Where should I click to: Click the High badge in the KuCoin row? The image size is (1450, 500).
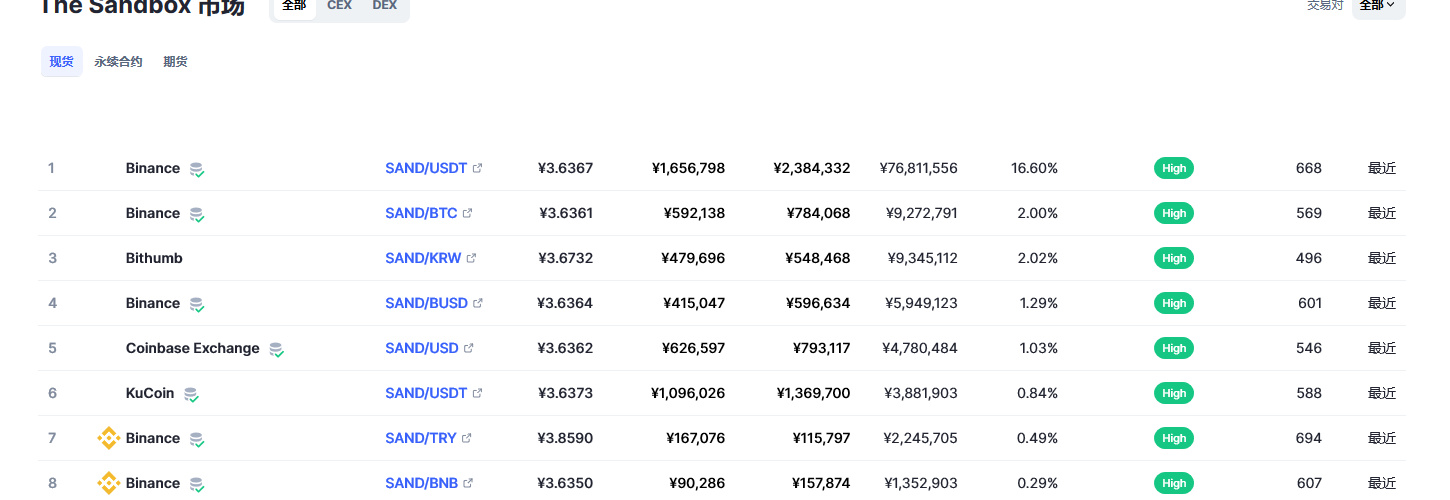[x=1174, y=393]
